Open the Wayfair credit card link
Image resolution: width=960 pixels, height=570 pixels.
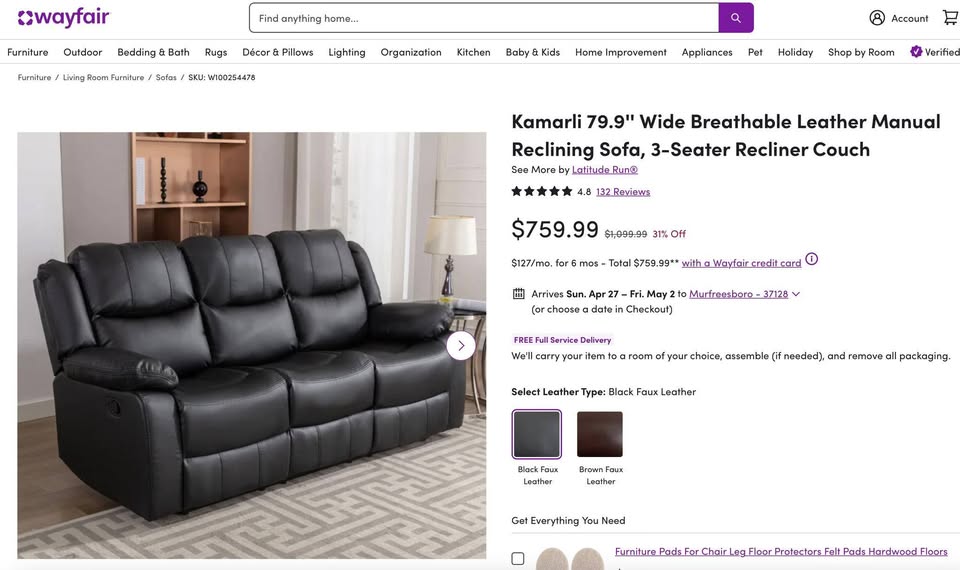(x=741, y=263)
